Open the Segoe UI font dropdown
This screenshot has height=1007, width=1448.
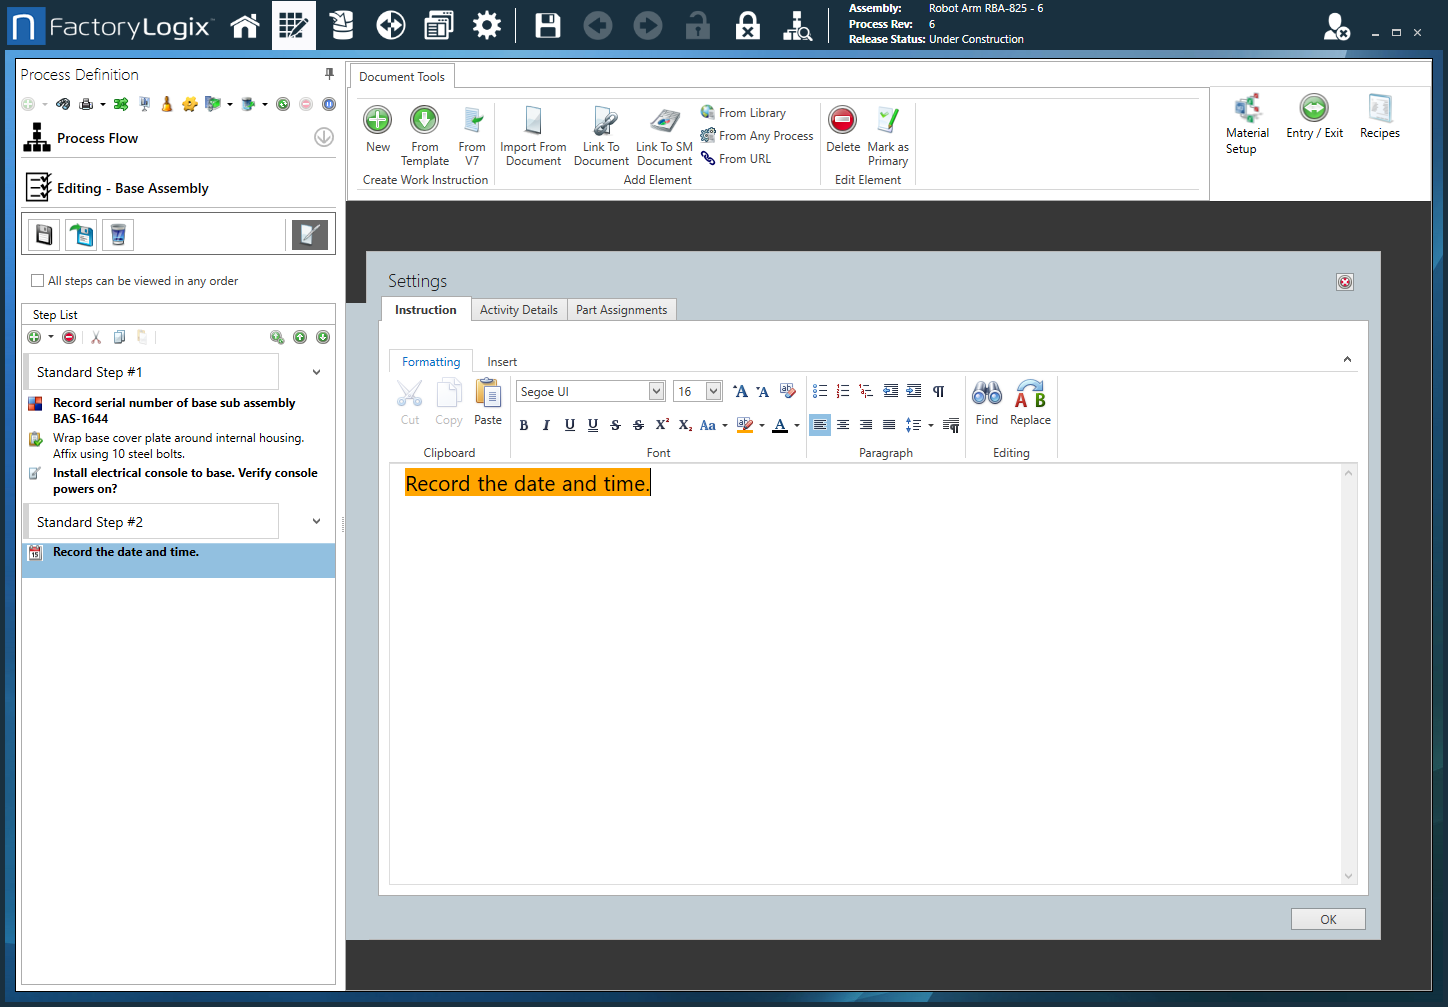click(x=656, y=391)
